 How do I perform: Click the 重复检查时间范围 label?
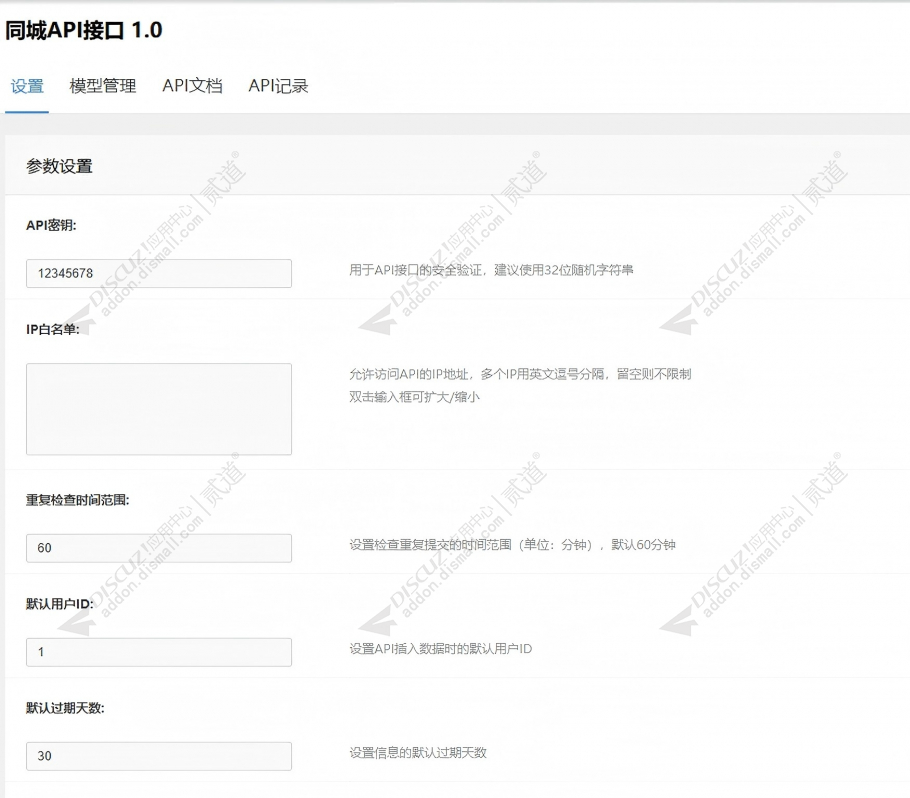pos(78,500)
